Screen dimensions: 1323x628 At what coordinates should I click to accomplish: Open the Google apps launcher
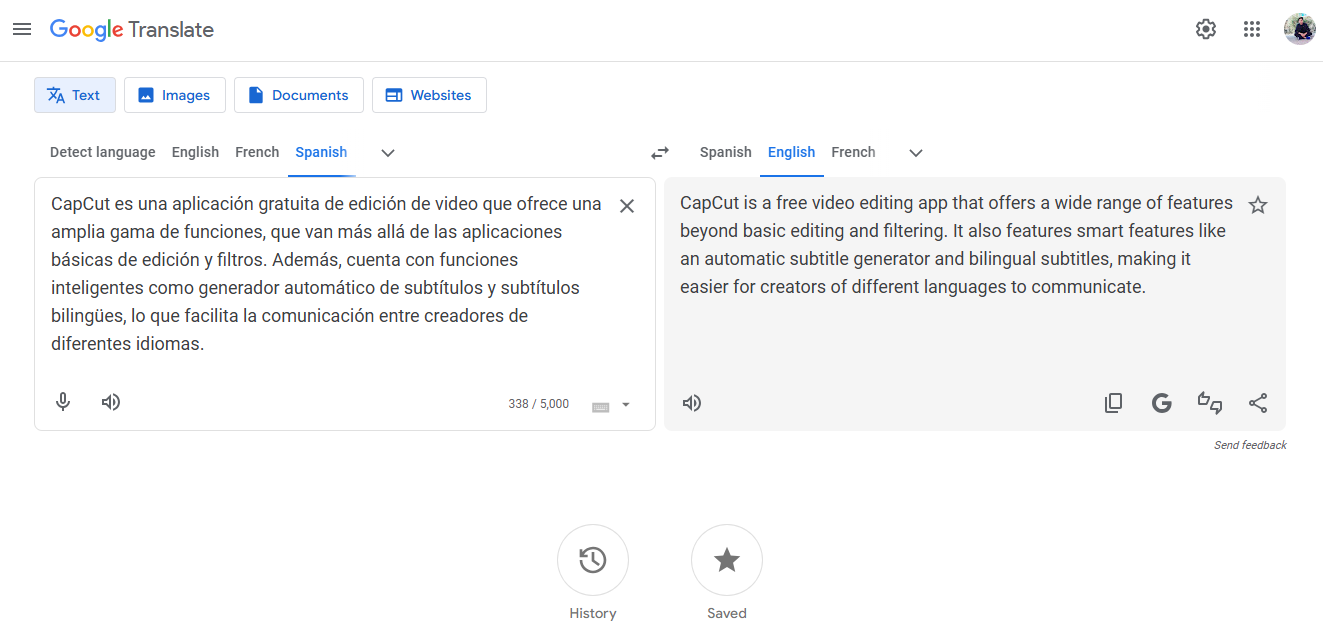1251,29
